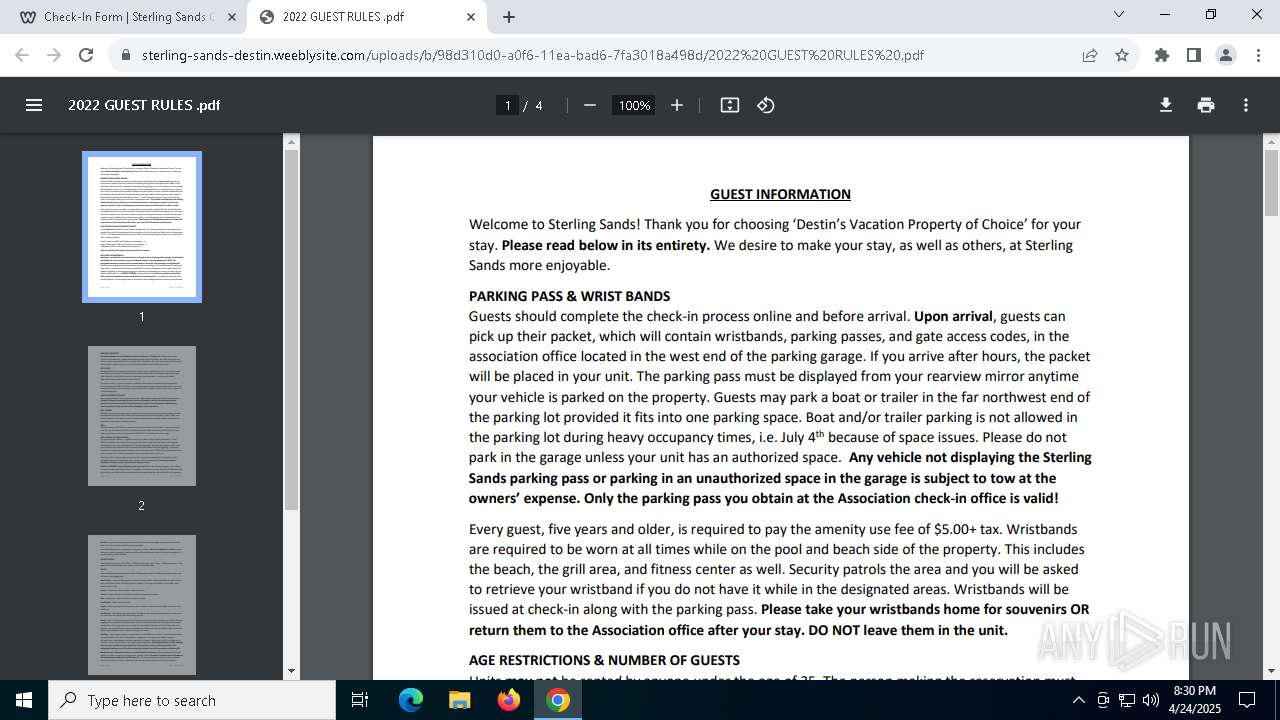The height and width of the screenshot is (720, 1280).
Task: Open Chrome profile avatar
Action: coord(1226,55)
